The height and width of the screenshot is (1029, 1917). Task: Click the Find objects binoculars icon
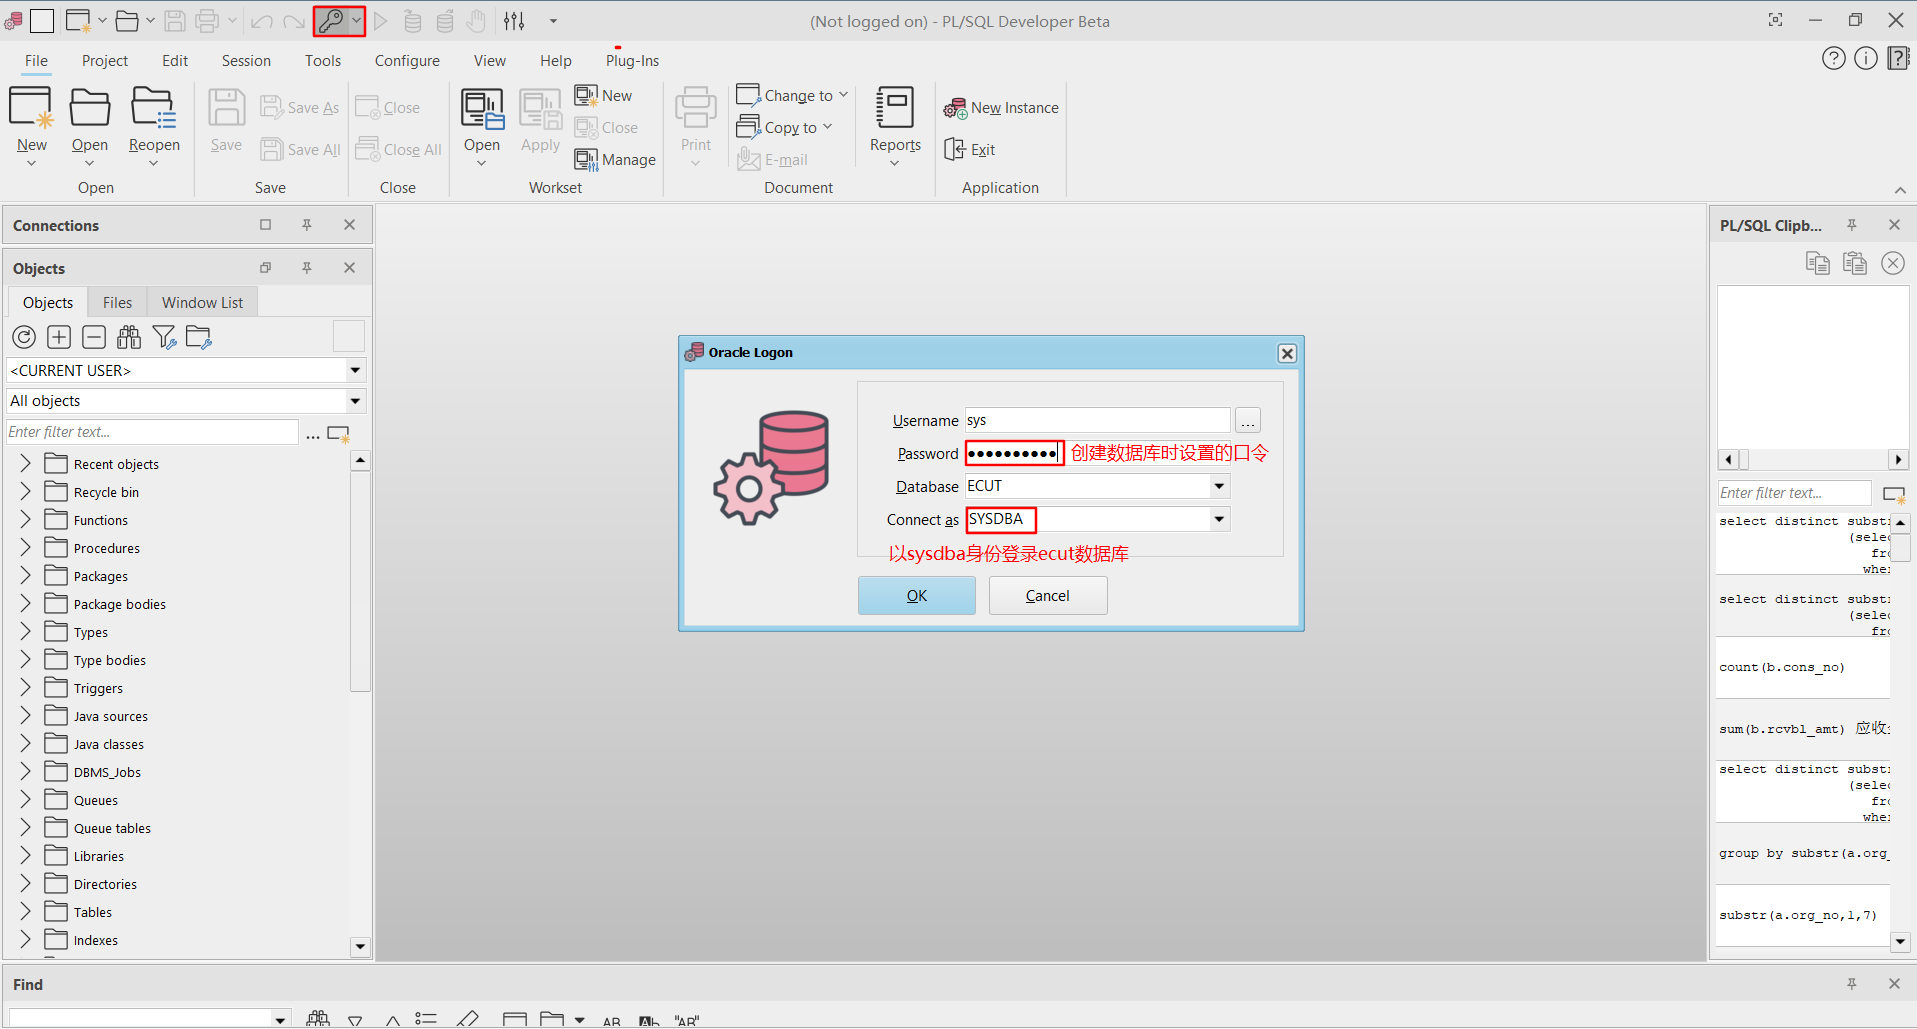point(129,338)
